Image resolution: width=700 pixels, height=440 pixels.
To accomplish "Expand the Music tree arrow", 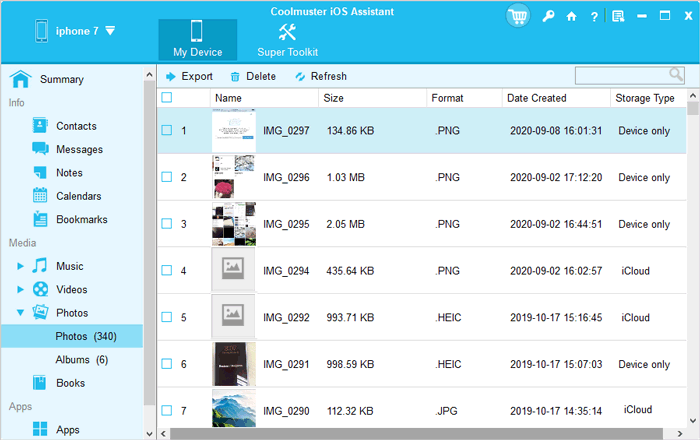I will click(20, 266).
